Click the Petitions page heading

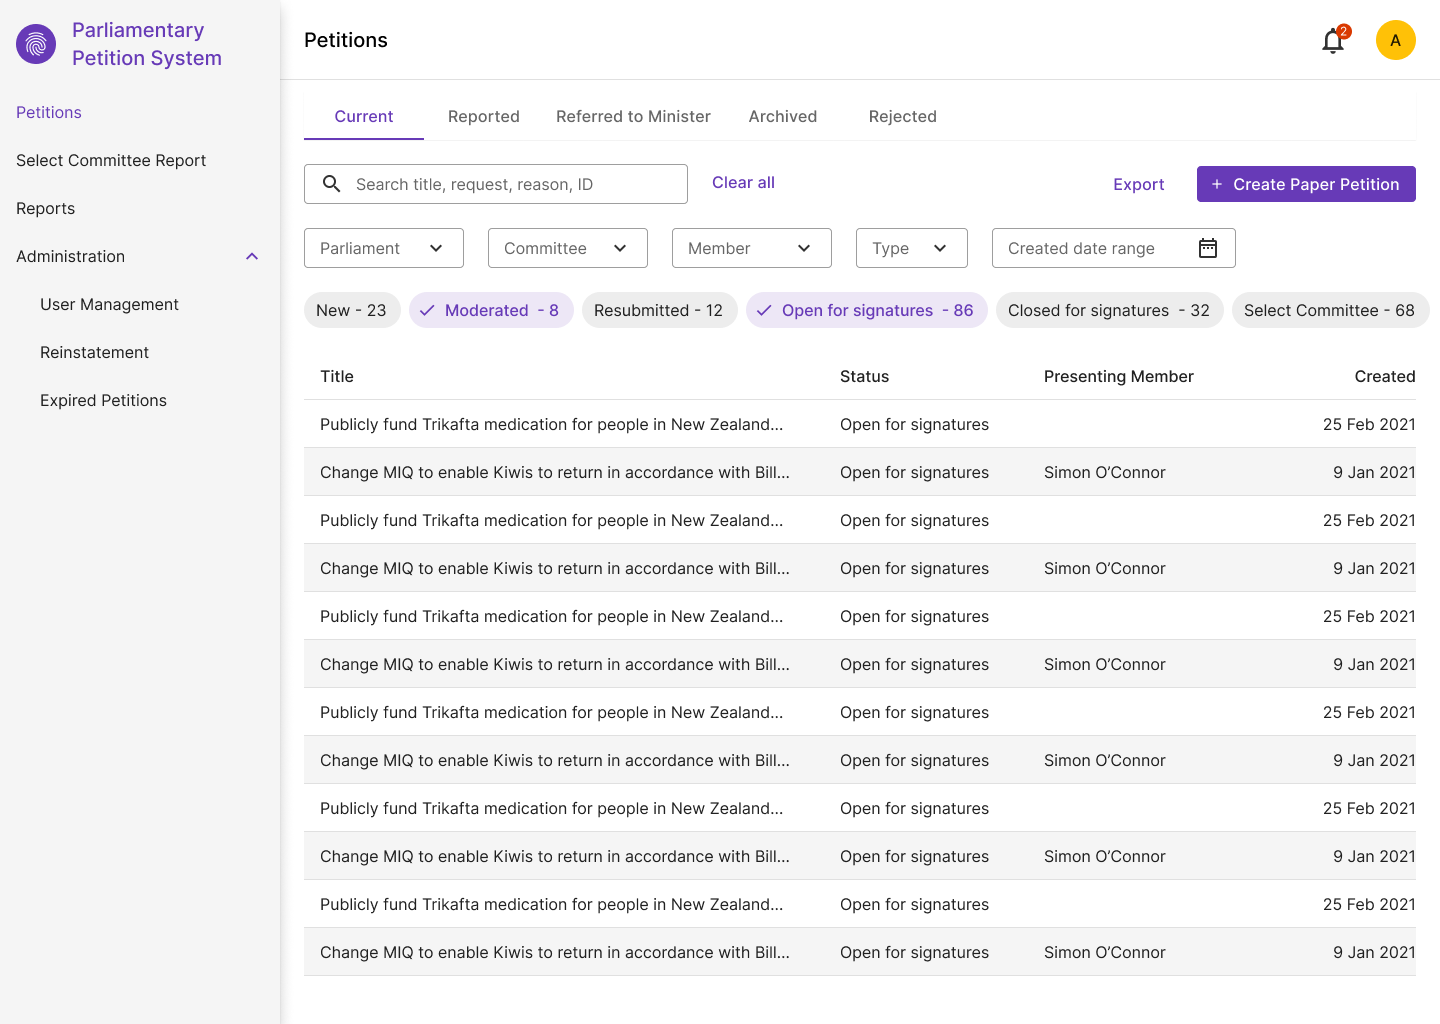[x=346, y=40]
